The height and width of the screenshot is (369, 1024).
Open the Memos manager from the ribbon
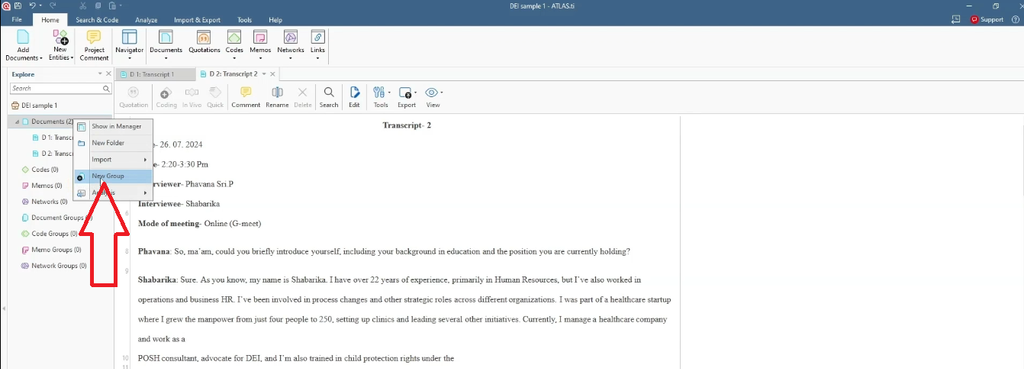pyautogui.click(x=260, y=42)
